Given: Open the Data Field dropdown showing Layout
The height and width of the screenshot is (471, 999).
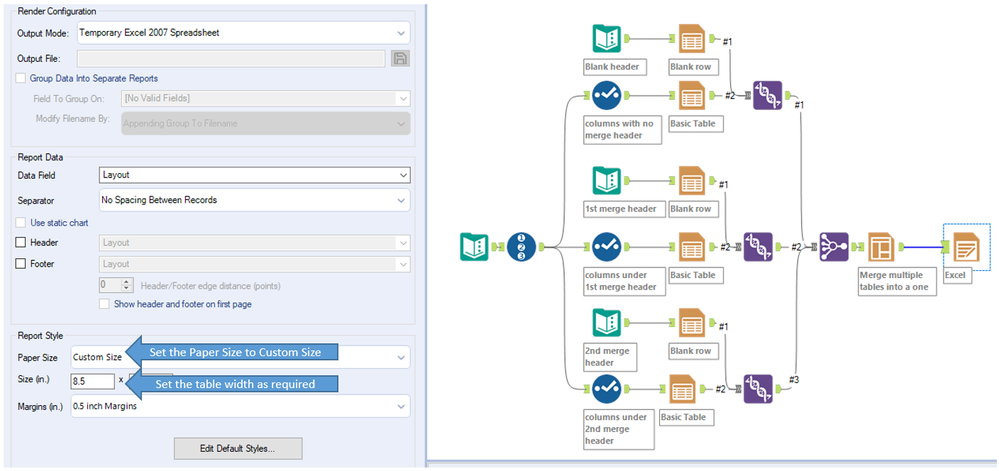Looking at the screenshot, I should pos(255,174).
